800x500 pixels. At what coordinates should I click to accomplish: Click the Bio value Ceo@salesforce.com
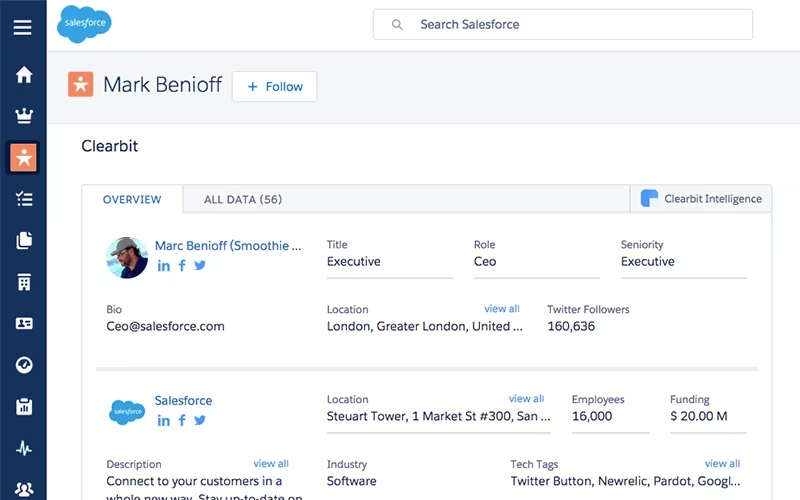pyautogui.click(x=165, y=327)
